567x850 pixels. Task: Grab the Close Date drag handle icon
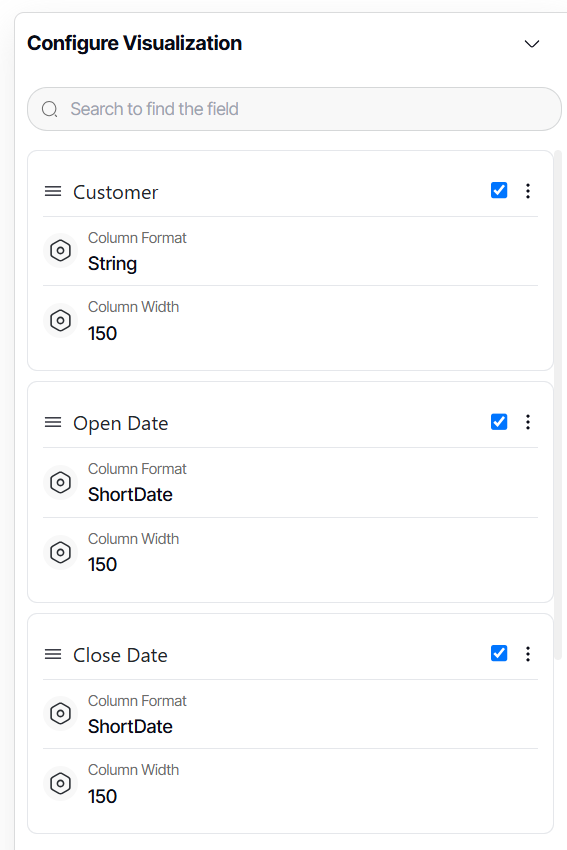[53, 654]
